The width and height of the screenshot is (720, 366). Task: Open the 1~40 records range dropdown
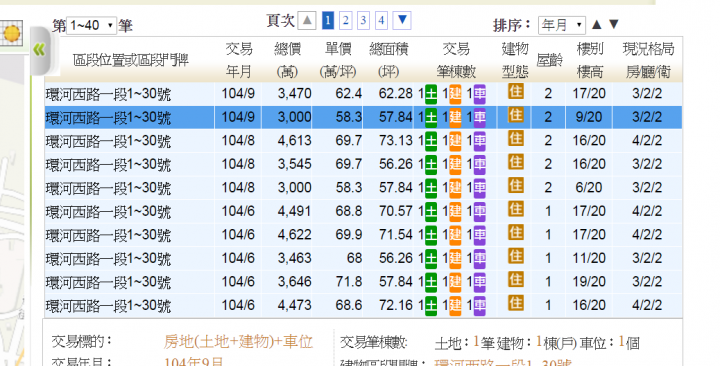click(91, 25)
